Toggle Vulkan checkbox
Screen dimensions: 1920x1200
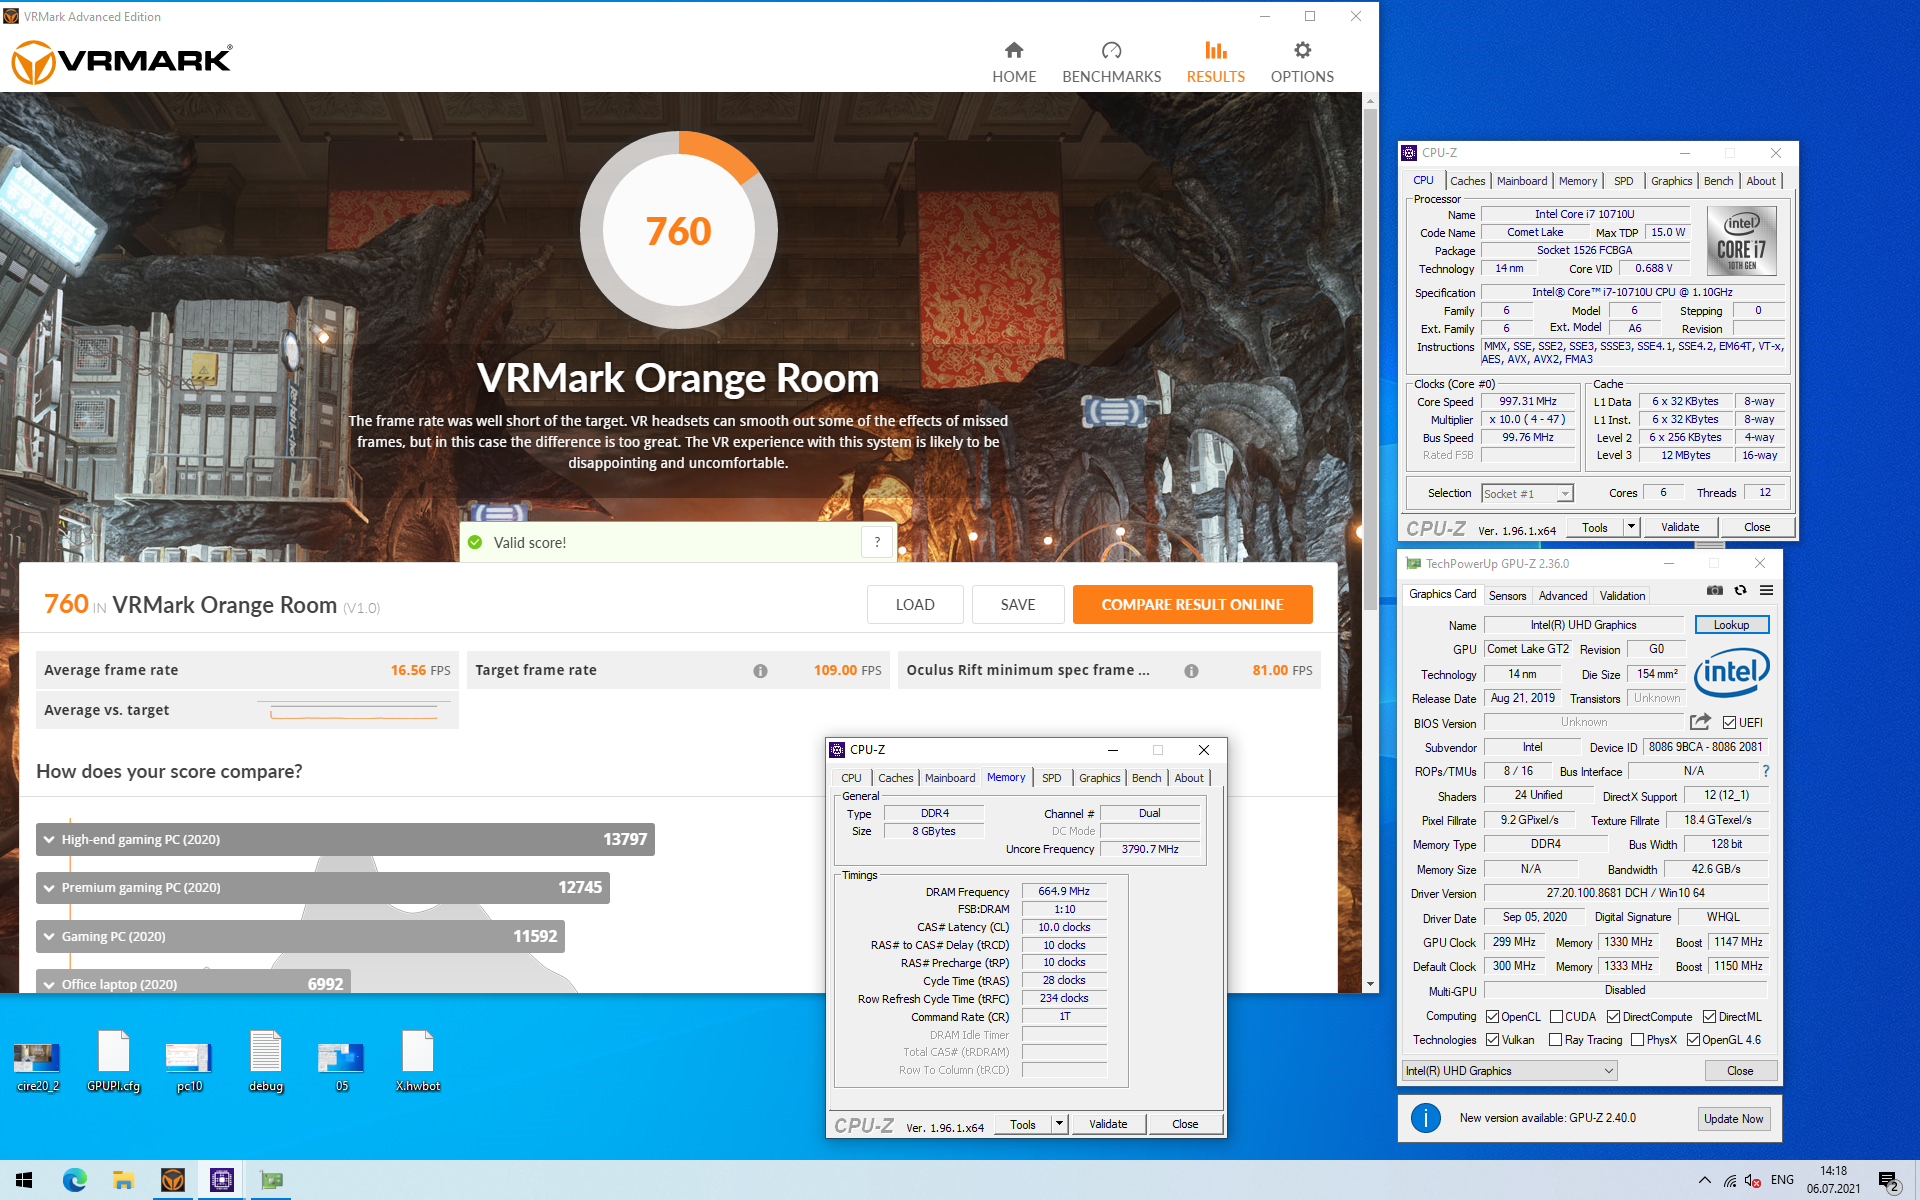[1492, 1040]
